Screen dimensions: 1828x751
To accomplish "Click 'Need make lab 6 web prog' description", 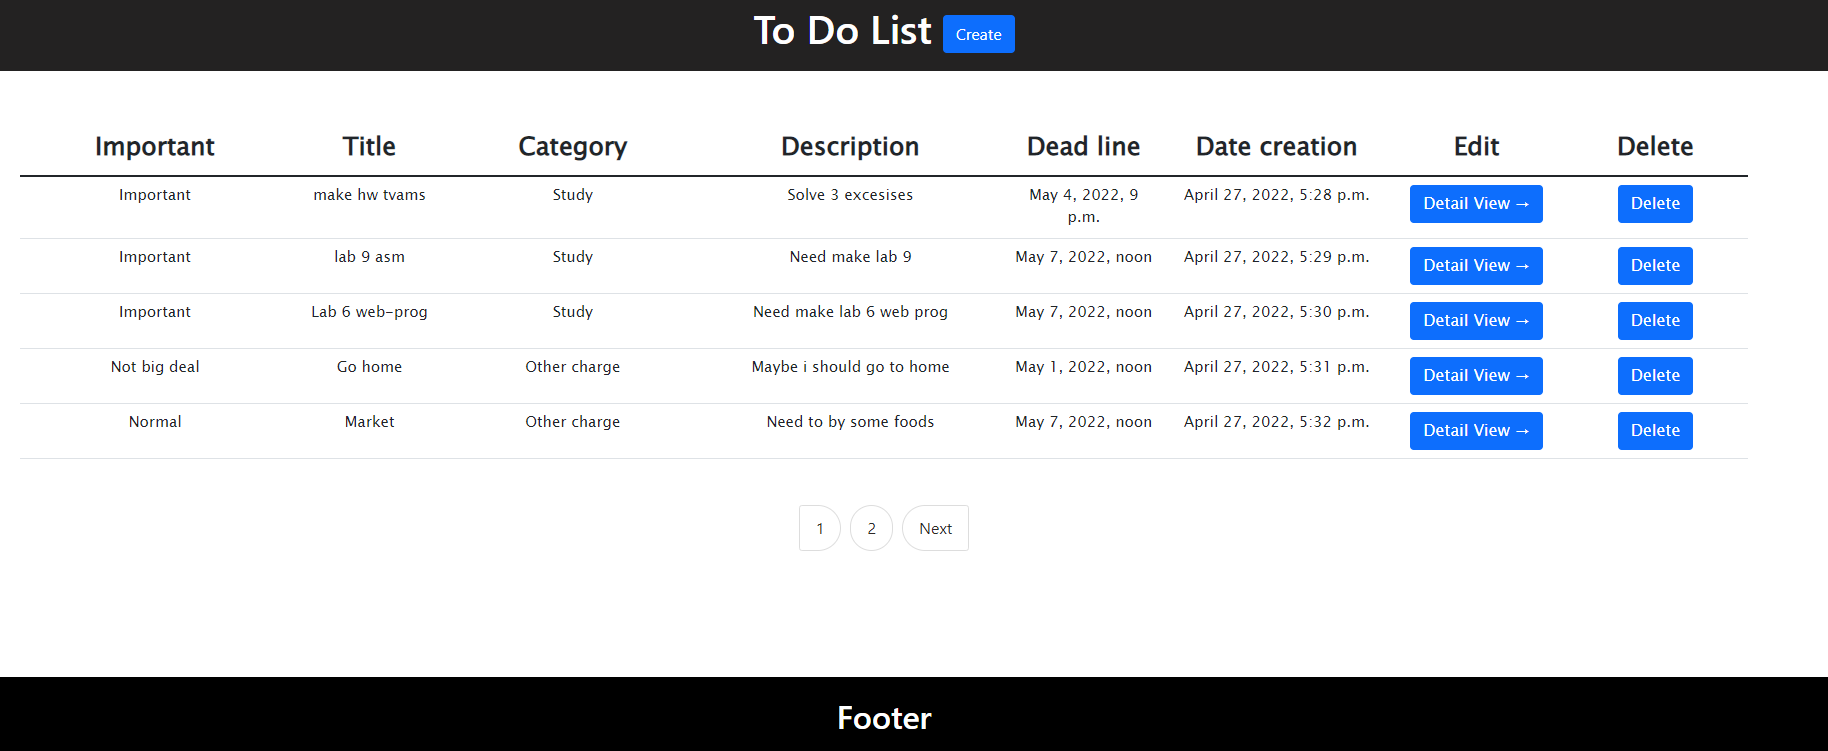I will (x=850, y=312).
